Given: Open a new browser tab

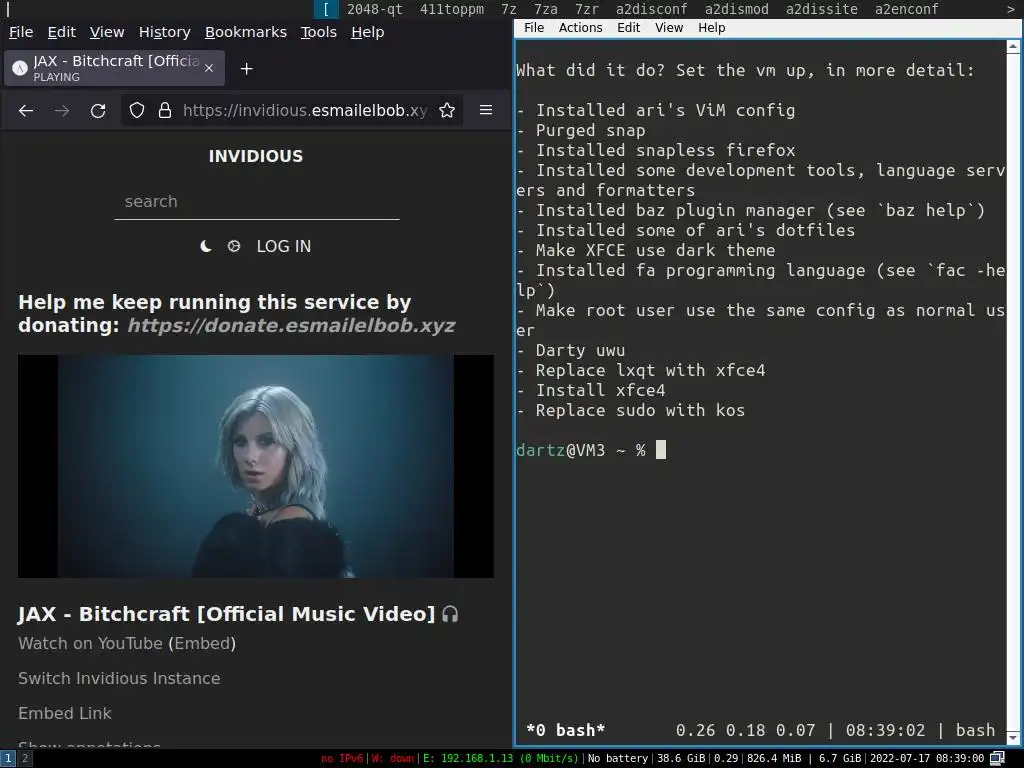Looking at the screenshot, I should pos(246,69).
